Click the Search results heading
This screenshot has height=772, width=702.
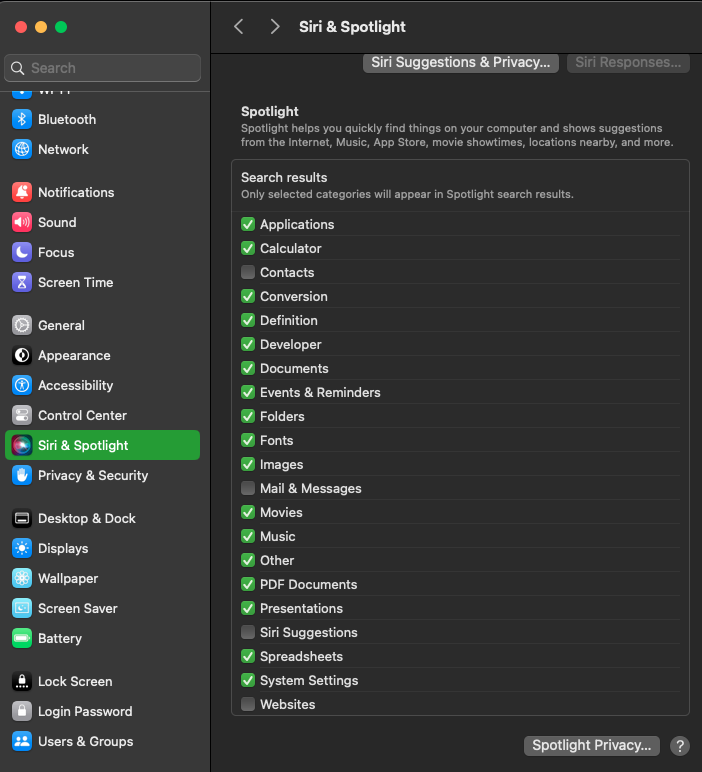[284, 177]
